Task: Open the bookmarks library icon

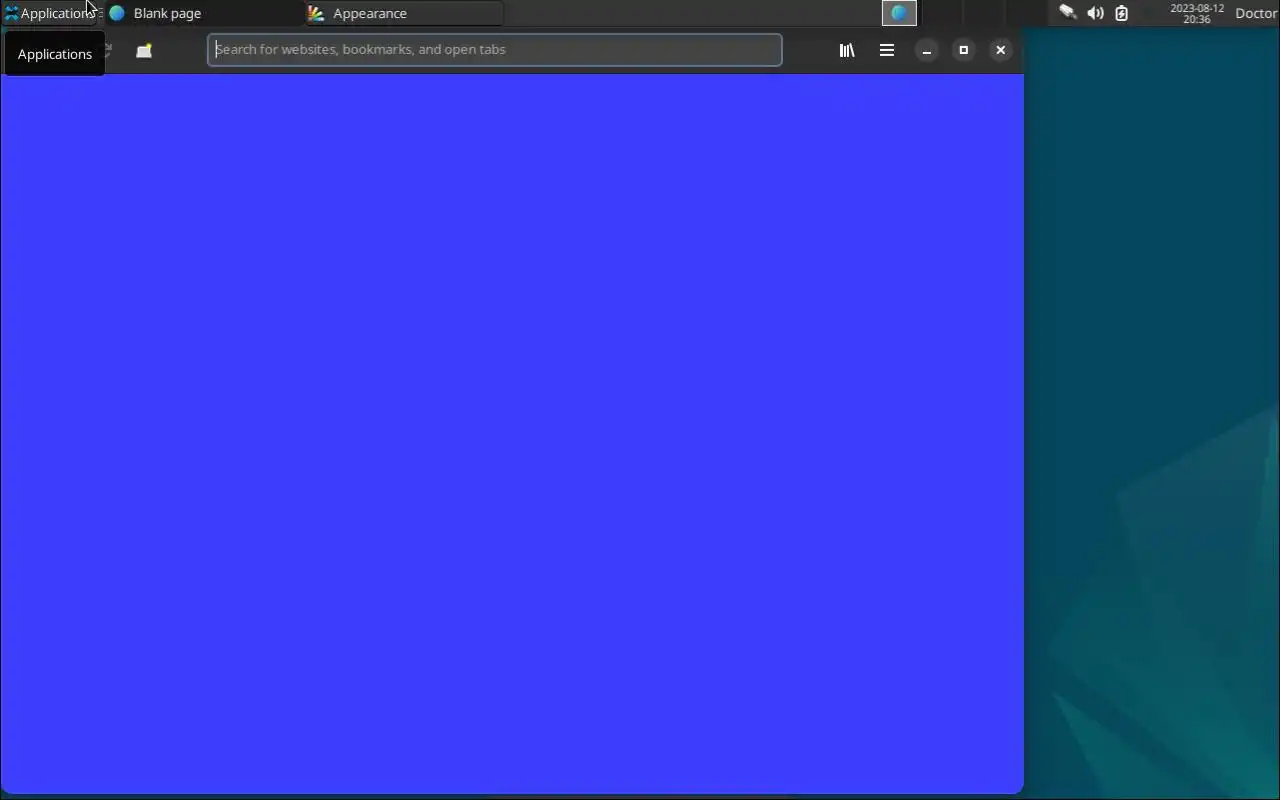Action: coord(847,50)
